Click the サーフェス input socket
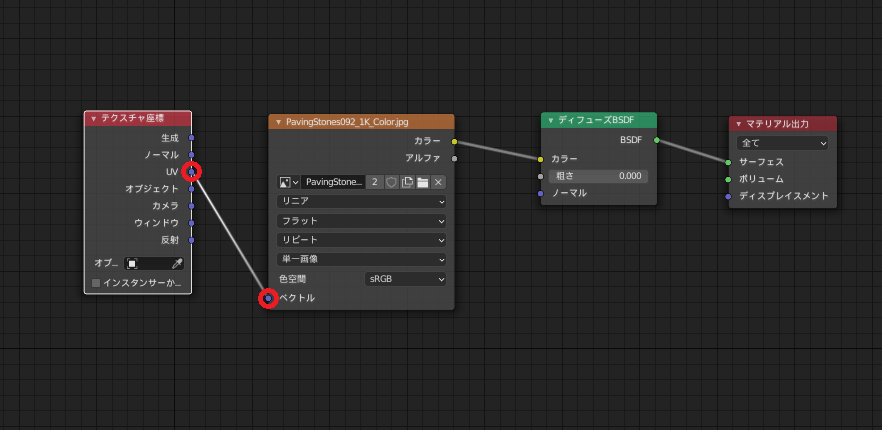The width and height of the screenshot is (882, 430). (x=728, y=162)
